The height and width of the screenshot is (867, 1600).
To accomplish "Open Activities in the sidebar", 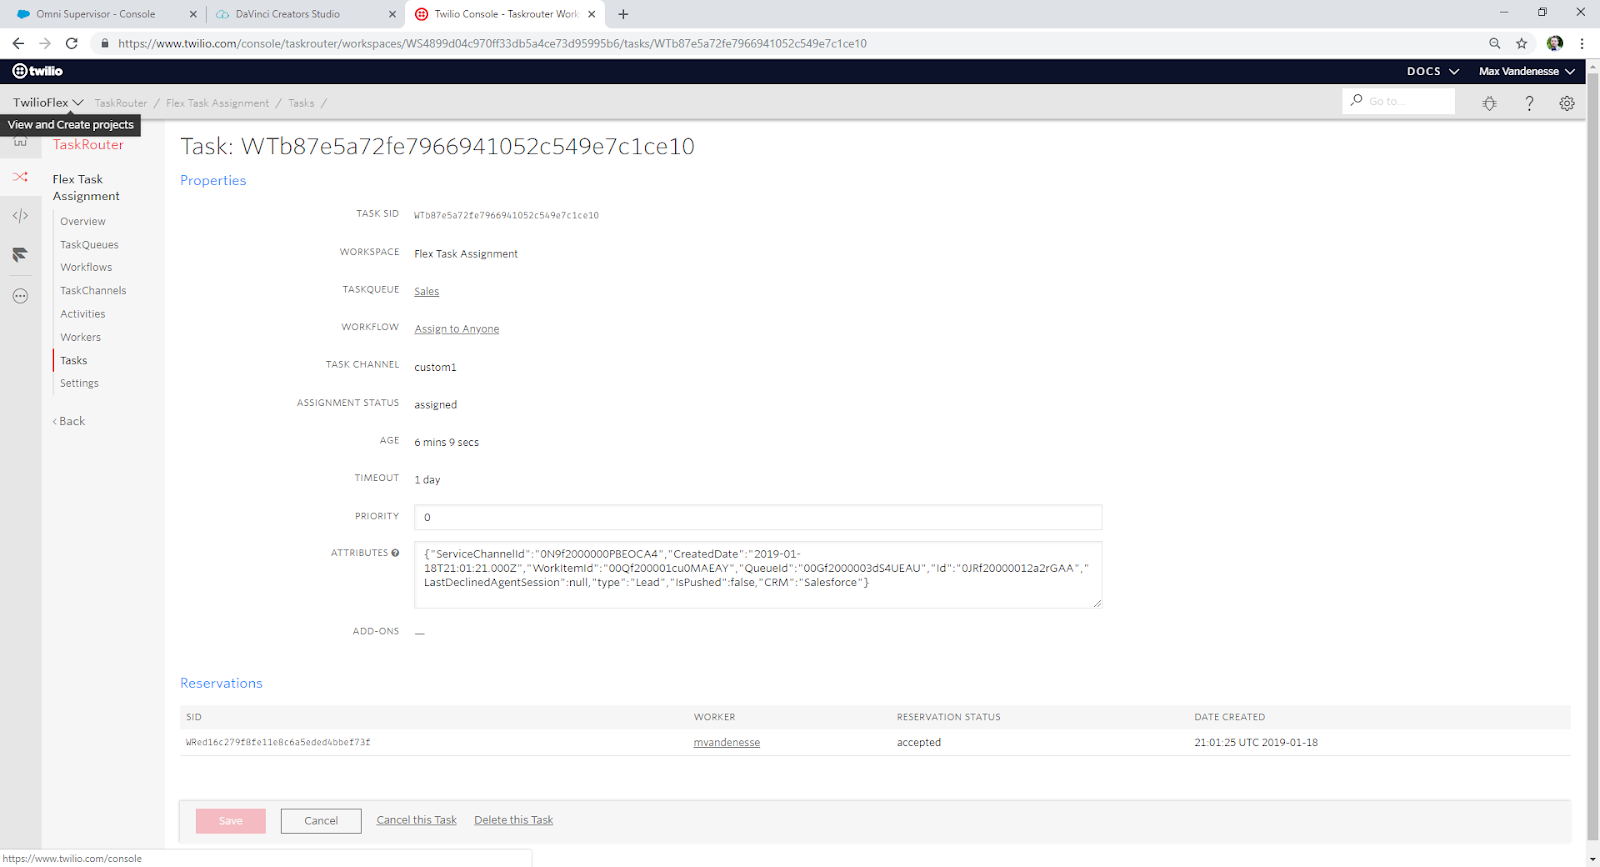I will [x=83, y=314].
